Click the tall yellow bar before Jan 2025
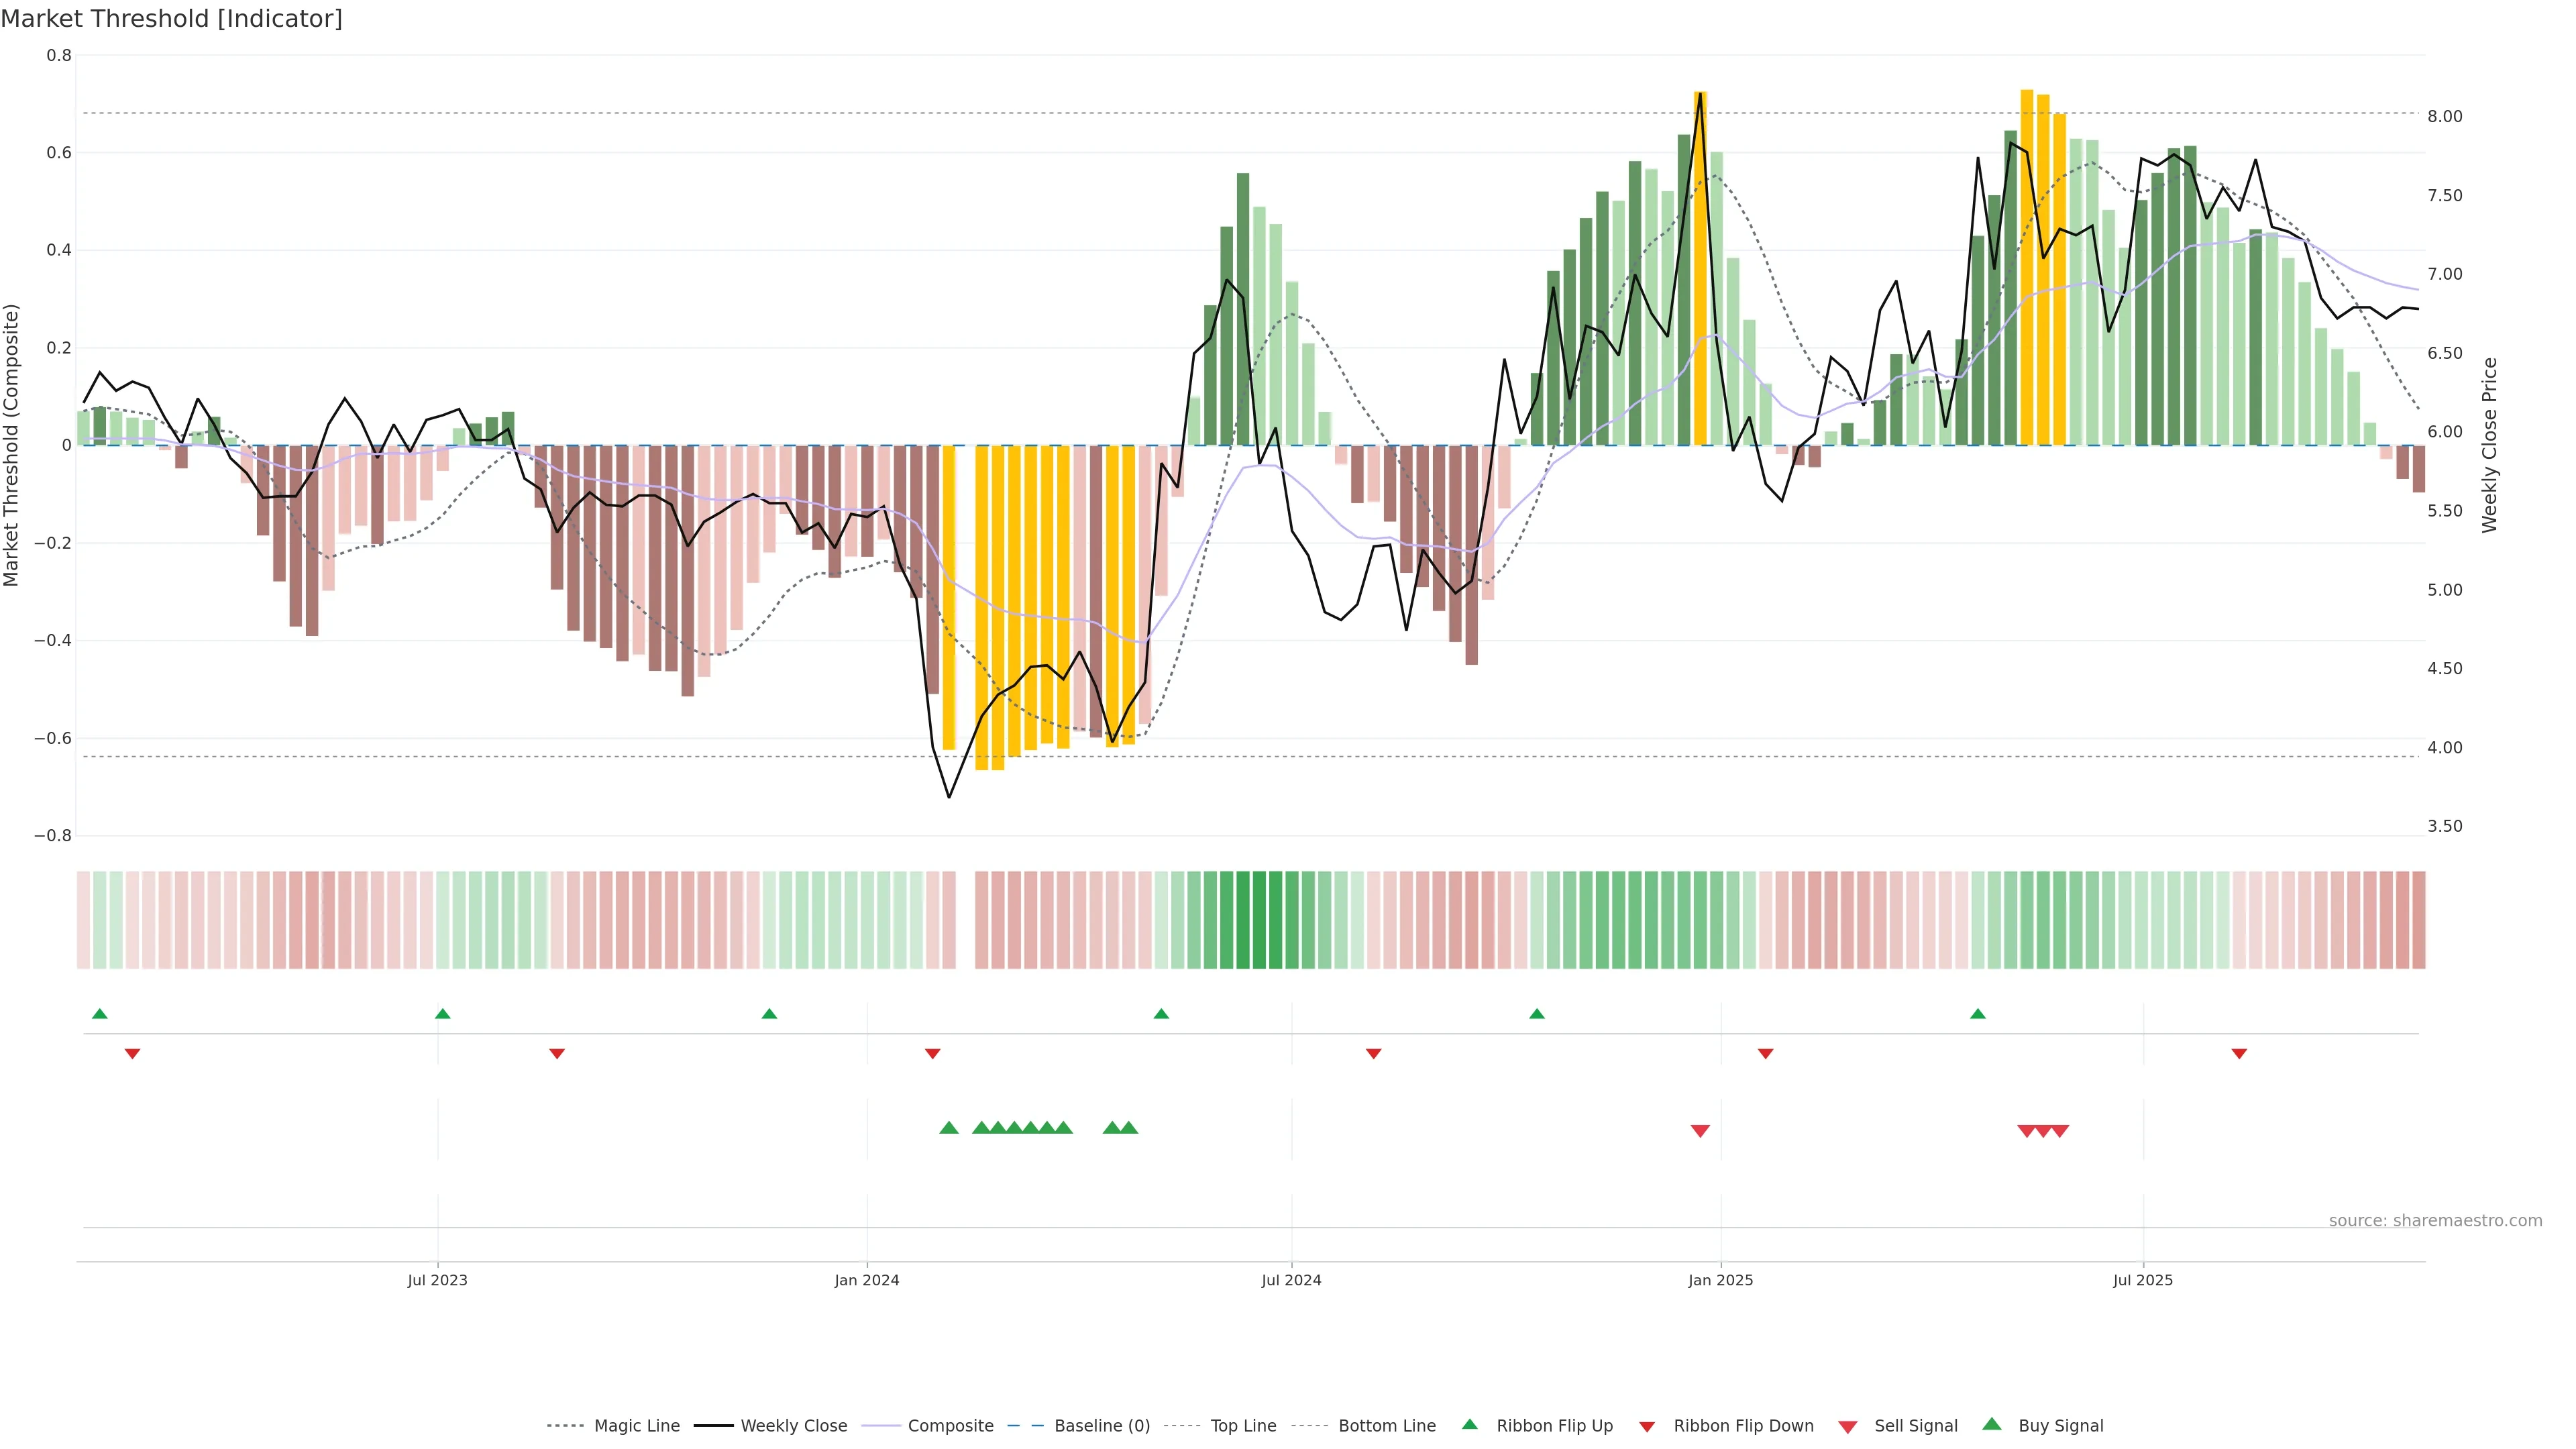2576x1449 pixels. [x=1700, y=268]
